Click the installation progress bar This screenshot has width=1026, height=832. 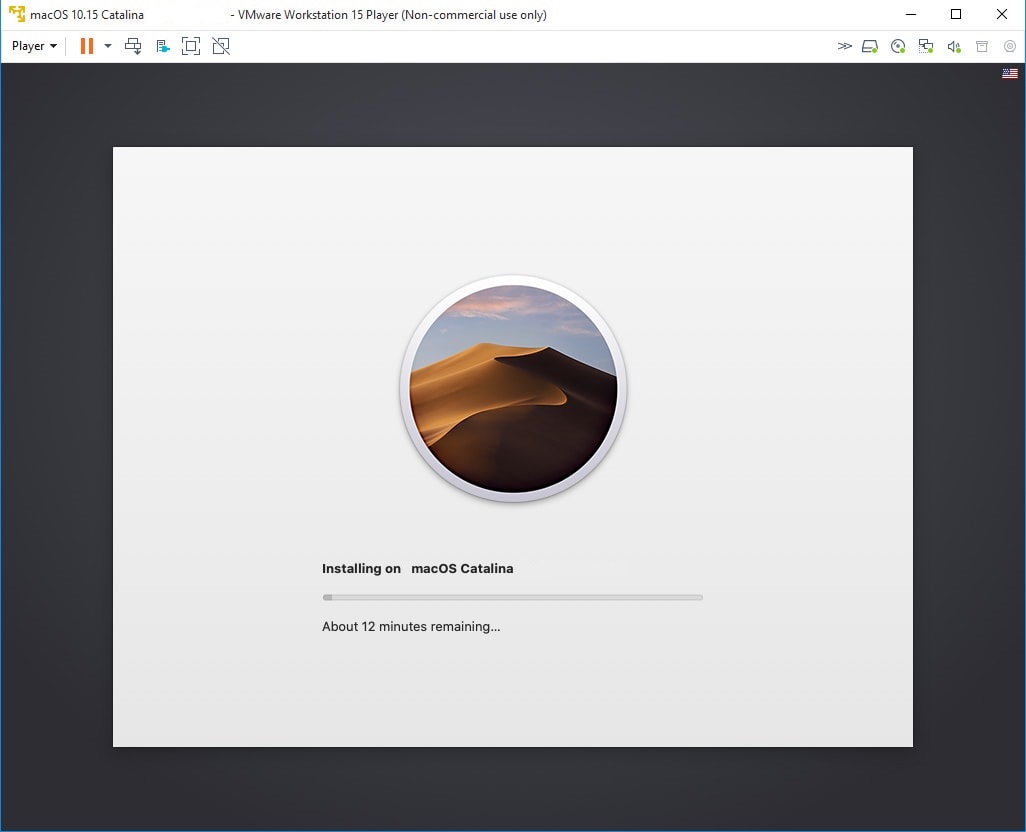tap(512, 597)
